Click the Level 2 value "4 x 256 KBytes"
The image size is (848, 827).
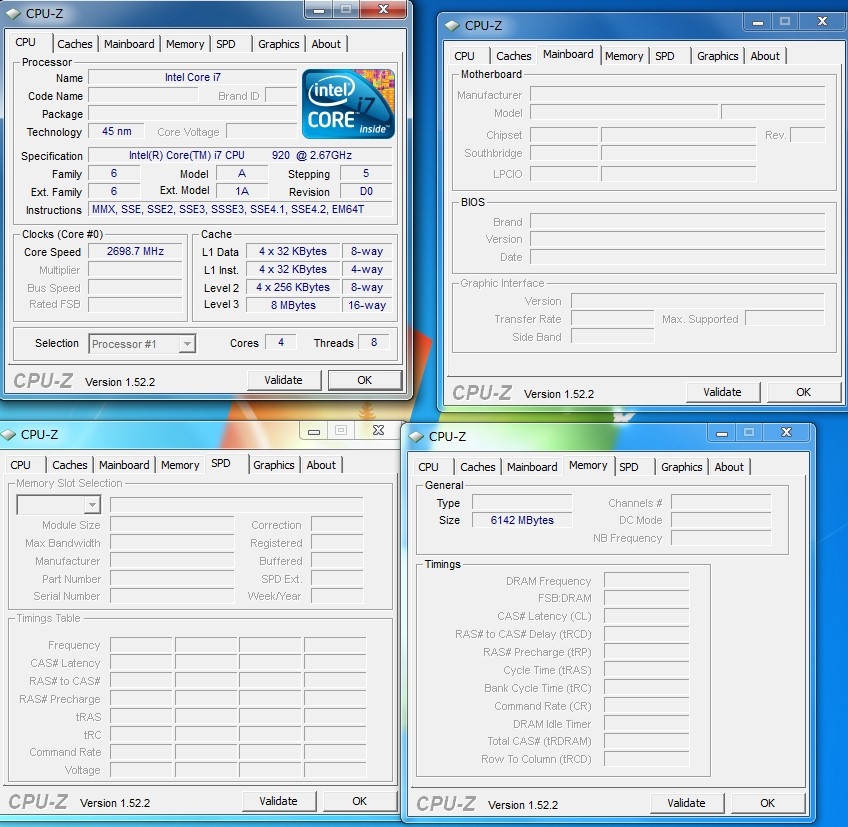(293, 287)
